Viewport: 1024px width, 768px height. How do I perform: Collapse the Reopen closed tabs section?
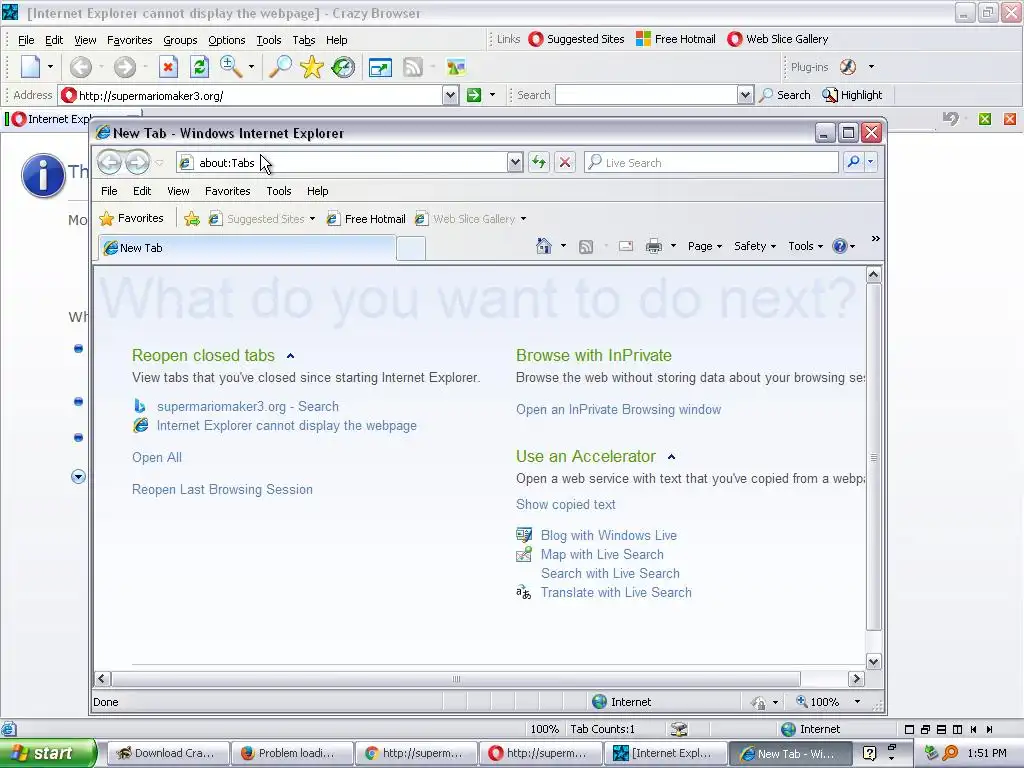[x=291, y=356]
